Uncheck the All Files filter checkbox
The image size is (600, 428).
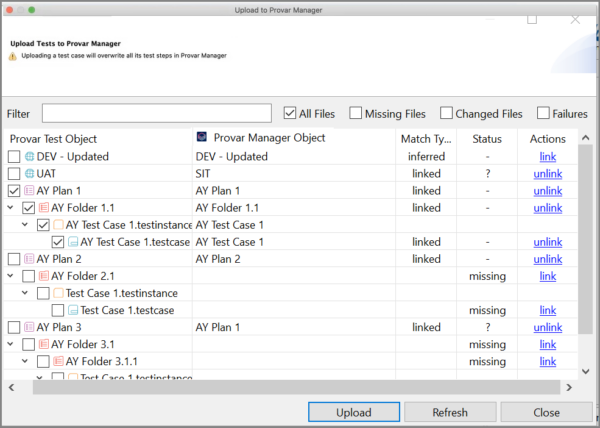(290, 113)
